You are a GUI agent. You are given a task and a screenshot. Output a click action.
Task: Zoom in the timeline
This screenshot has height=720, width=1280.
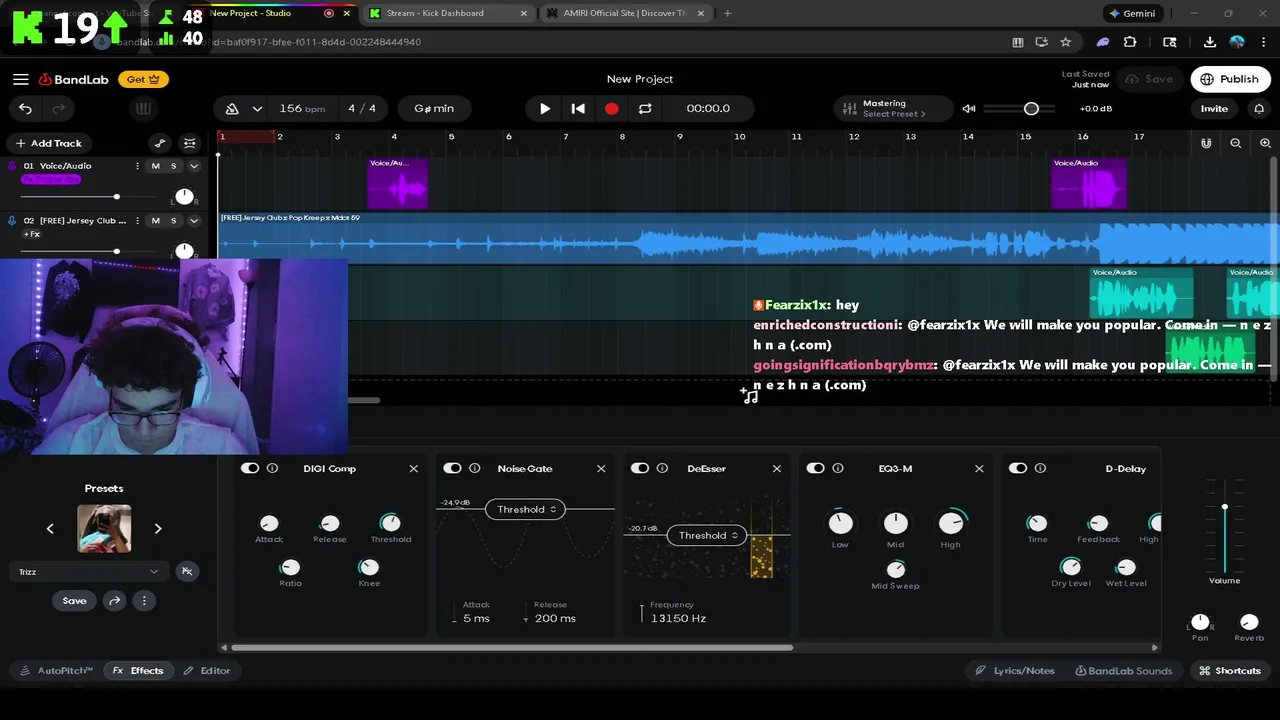[1265, 143]
